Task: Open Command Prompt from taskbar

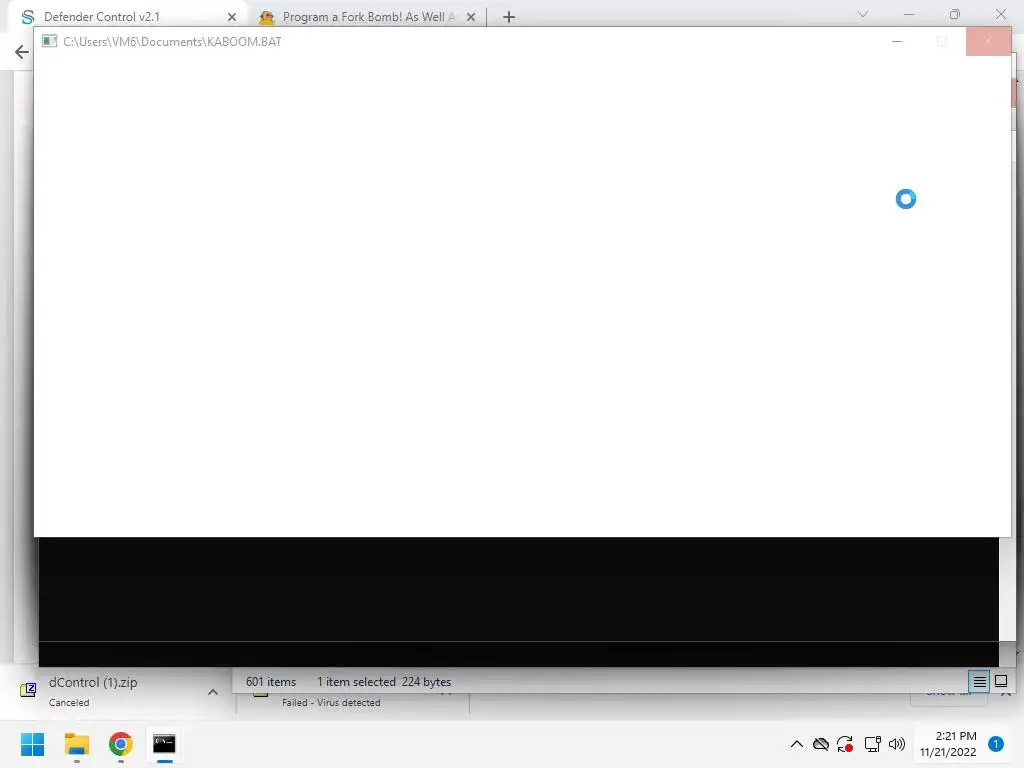Action: click(x=165, y=744)
